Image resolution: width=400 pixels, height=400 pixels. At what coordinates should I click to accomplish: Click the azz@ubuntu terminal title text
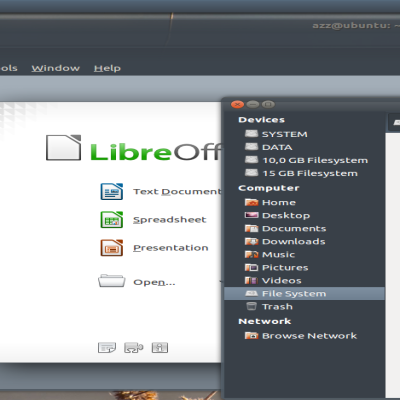tap(356, 26)
